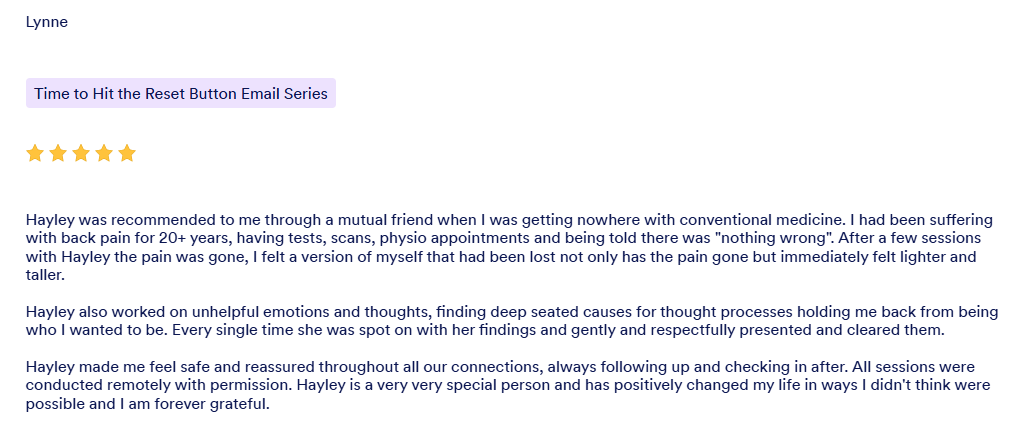Click the first star in the rating
This screenshot has height=428, width=1021.
click(x=35, y=153)
